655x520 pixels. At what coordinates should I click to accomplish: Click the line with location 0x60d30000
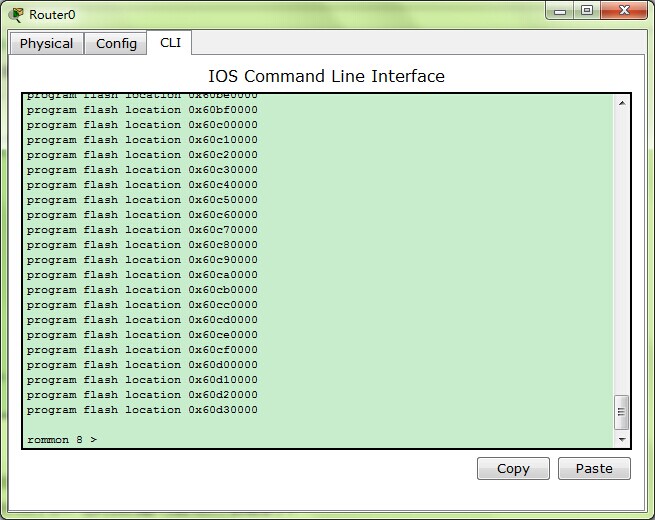pos(142,410)
